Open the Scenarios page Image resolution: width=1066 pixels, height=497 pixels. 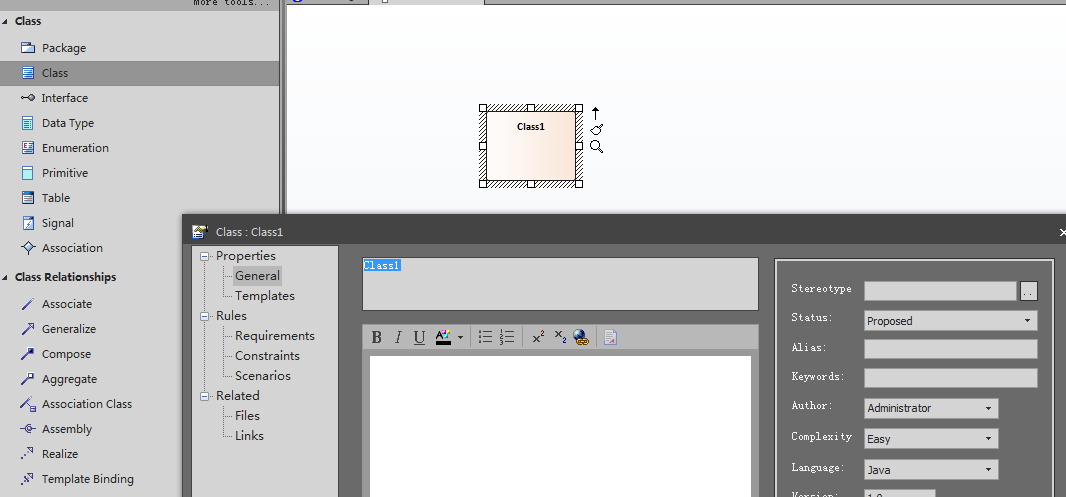point(262,375)
